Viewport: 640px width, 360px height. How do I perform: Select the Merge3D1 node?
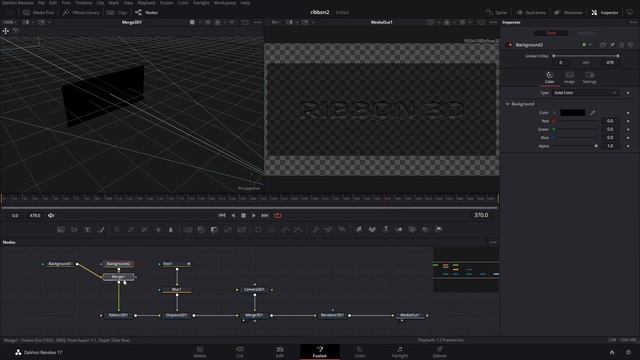tap(254, 316)
